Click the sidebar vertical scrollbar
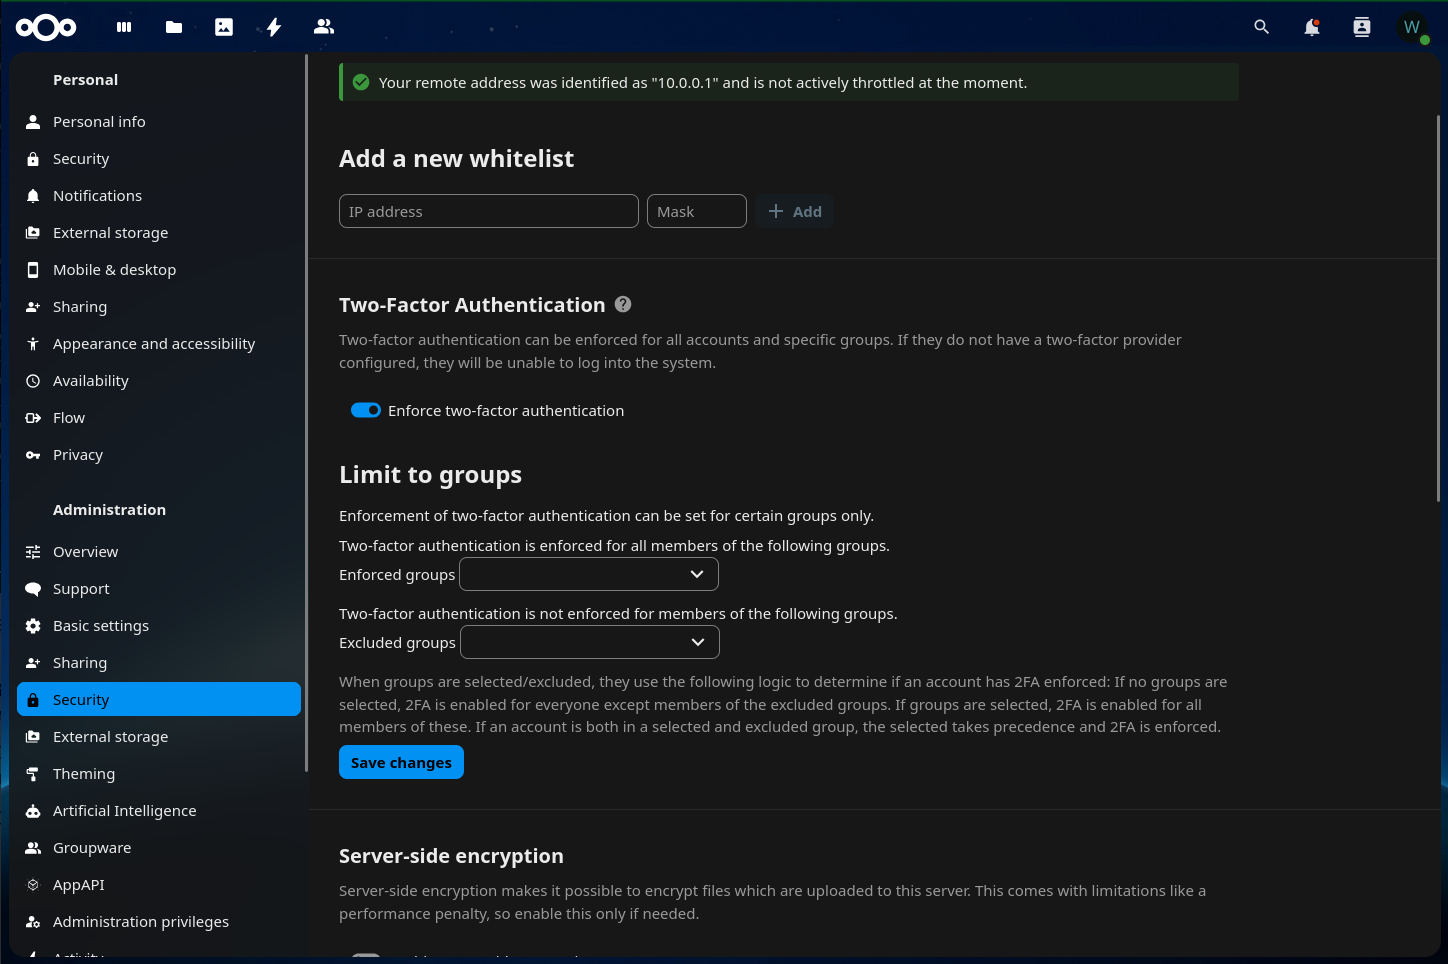Screen dimensions: 1448x964 pos(306,413)
